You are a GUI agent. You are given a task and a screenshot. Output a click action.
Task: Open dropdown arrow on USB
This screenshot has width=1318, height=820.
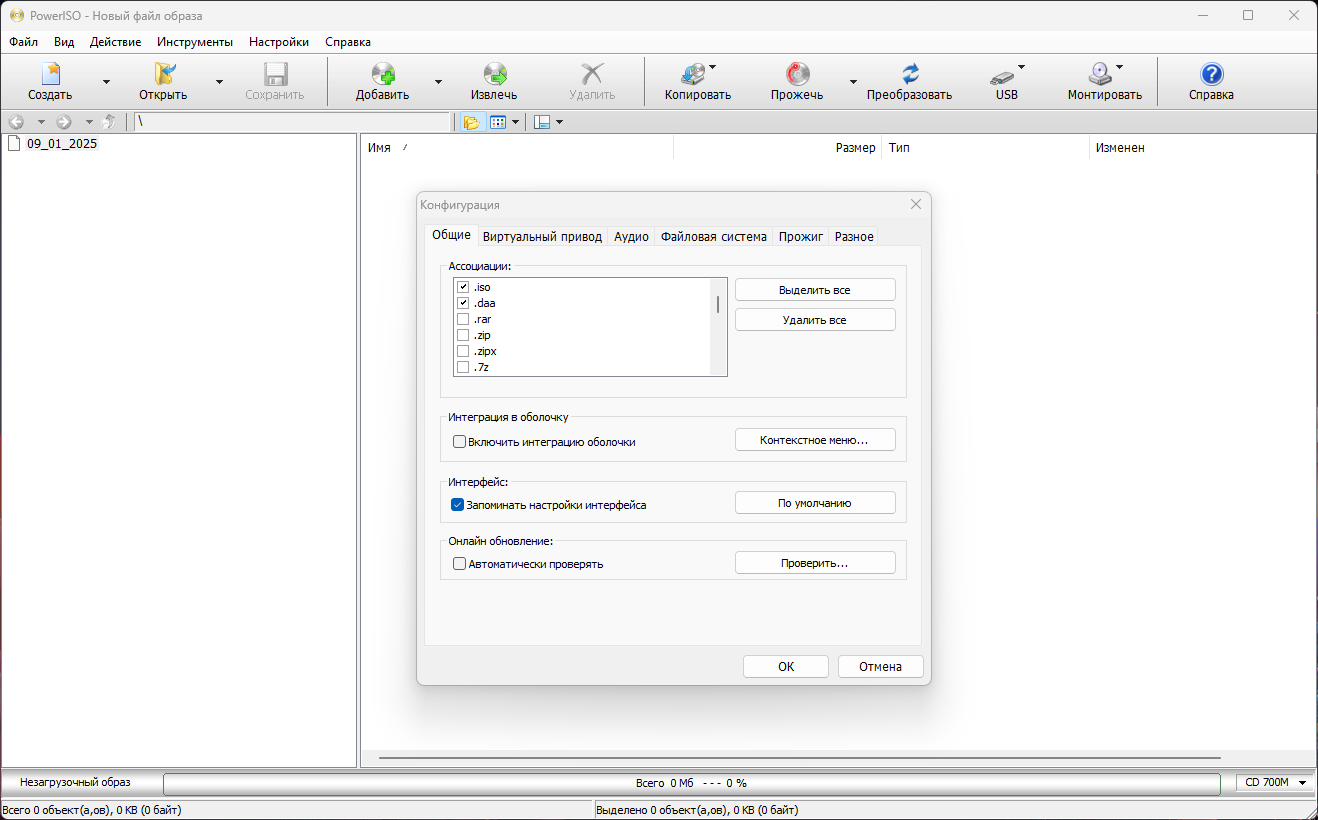(x=1021, y=67)
